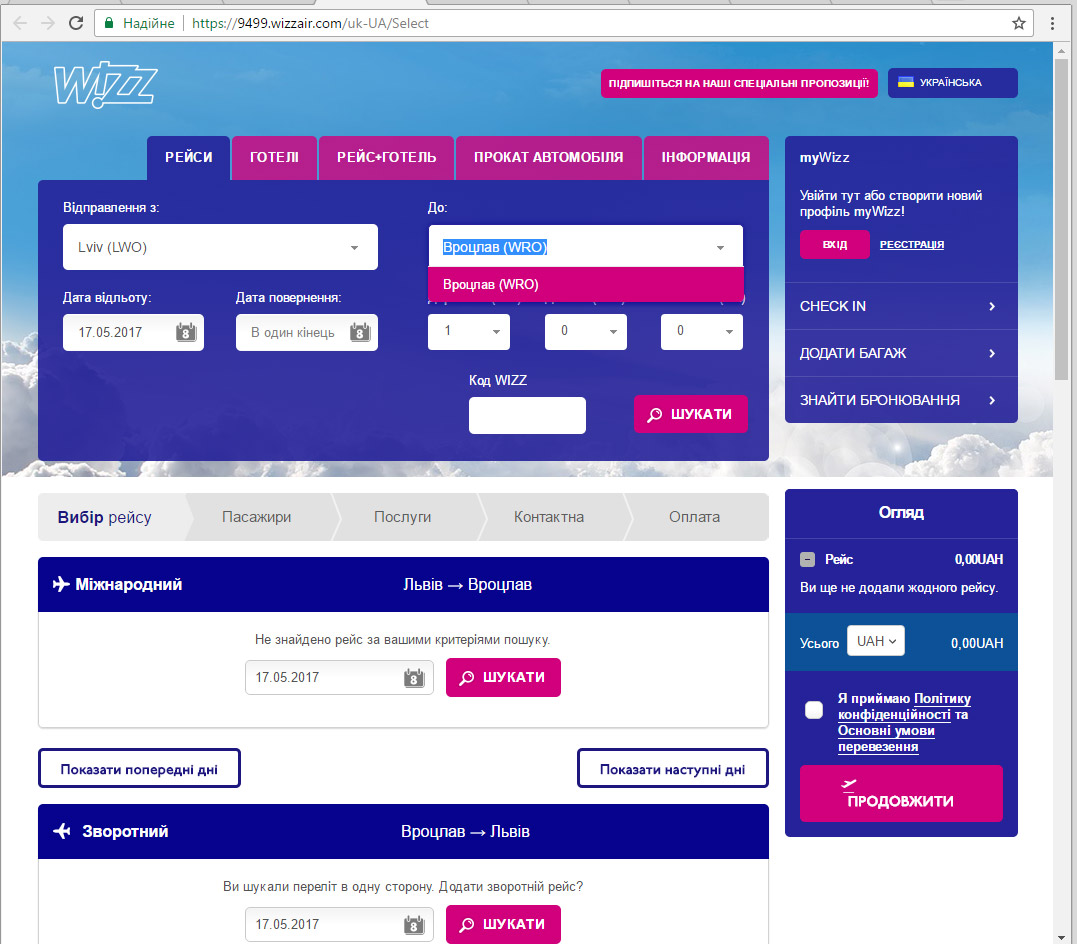The image size is (1077, 944).
Task: Open the ІНФОРМАЦІЯ tab
Action: click(706, 157)
